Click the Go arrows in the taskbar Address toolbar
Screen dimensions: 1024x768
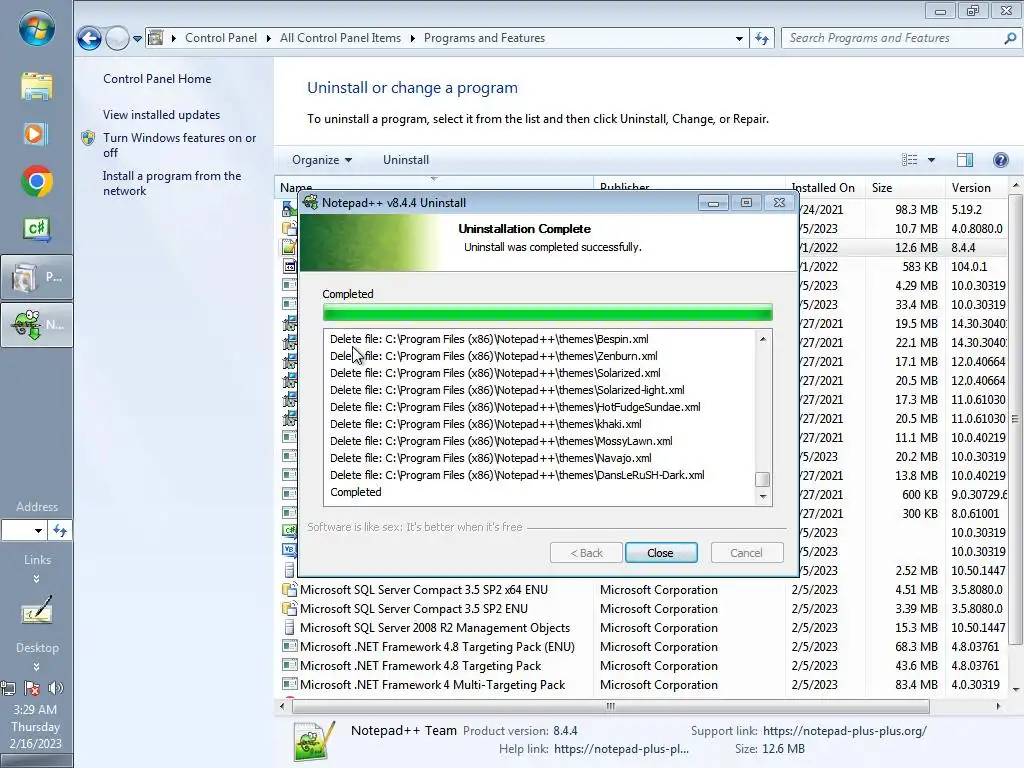pyautogui.click(x=60, y=530)
